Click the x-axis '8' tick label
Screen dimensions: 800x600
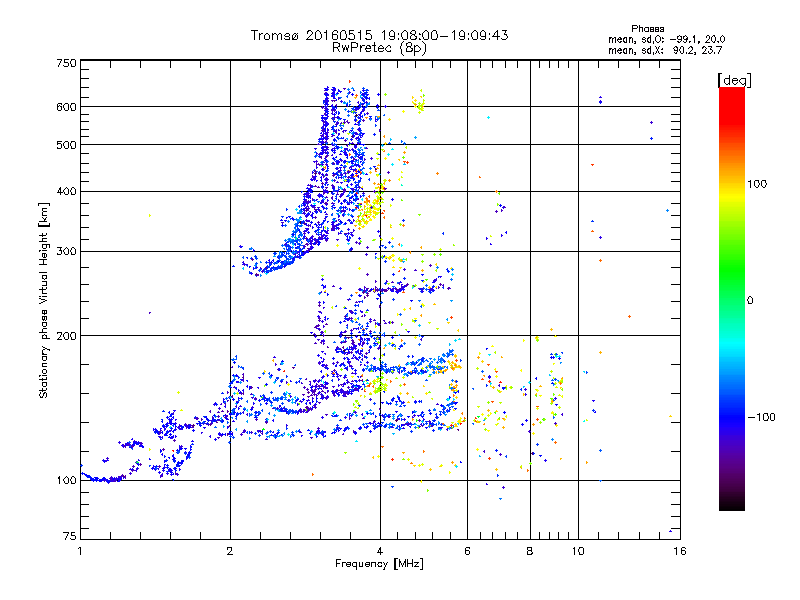coord(530,551)
